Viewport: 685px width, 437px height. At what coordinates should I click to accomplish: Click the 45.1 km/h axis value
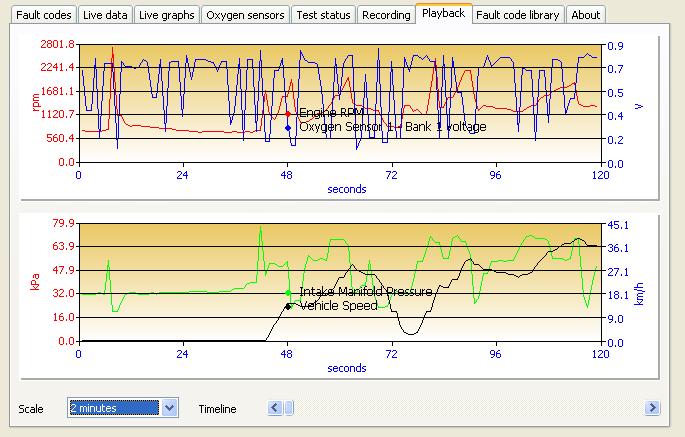[x=618, y=225]
